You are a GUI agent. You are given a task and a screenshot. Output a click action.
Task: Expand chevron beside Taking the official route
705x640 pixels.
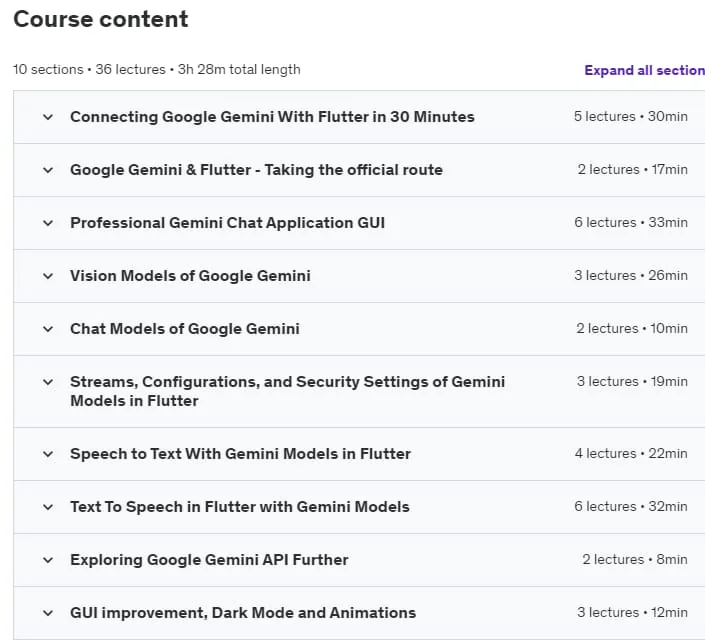pos(48,170)
